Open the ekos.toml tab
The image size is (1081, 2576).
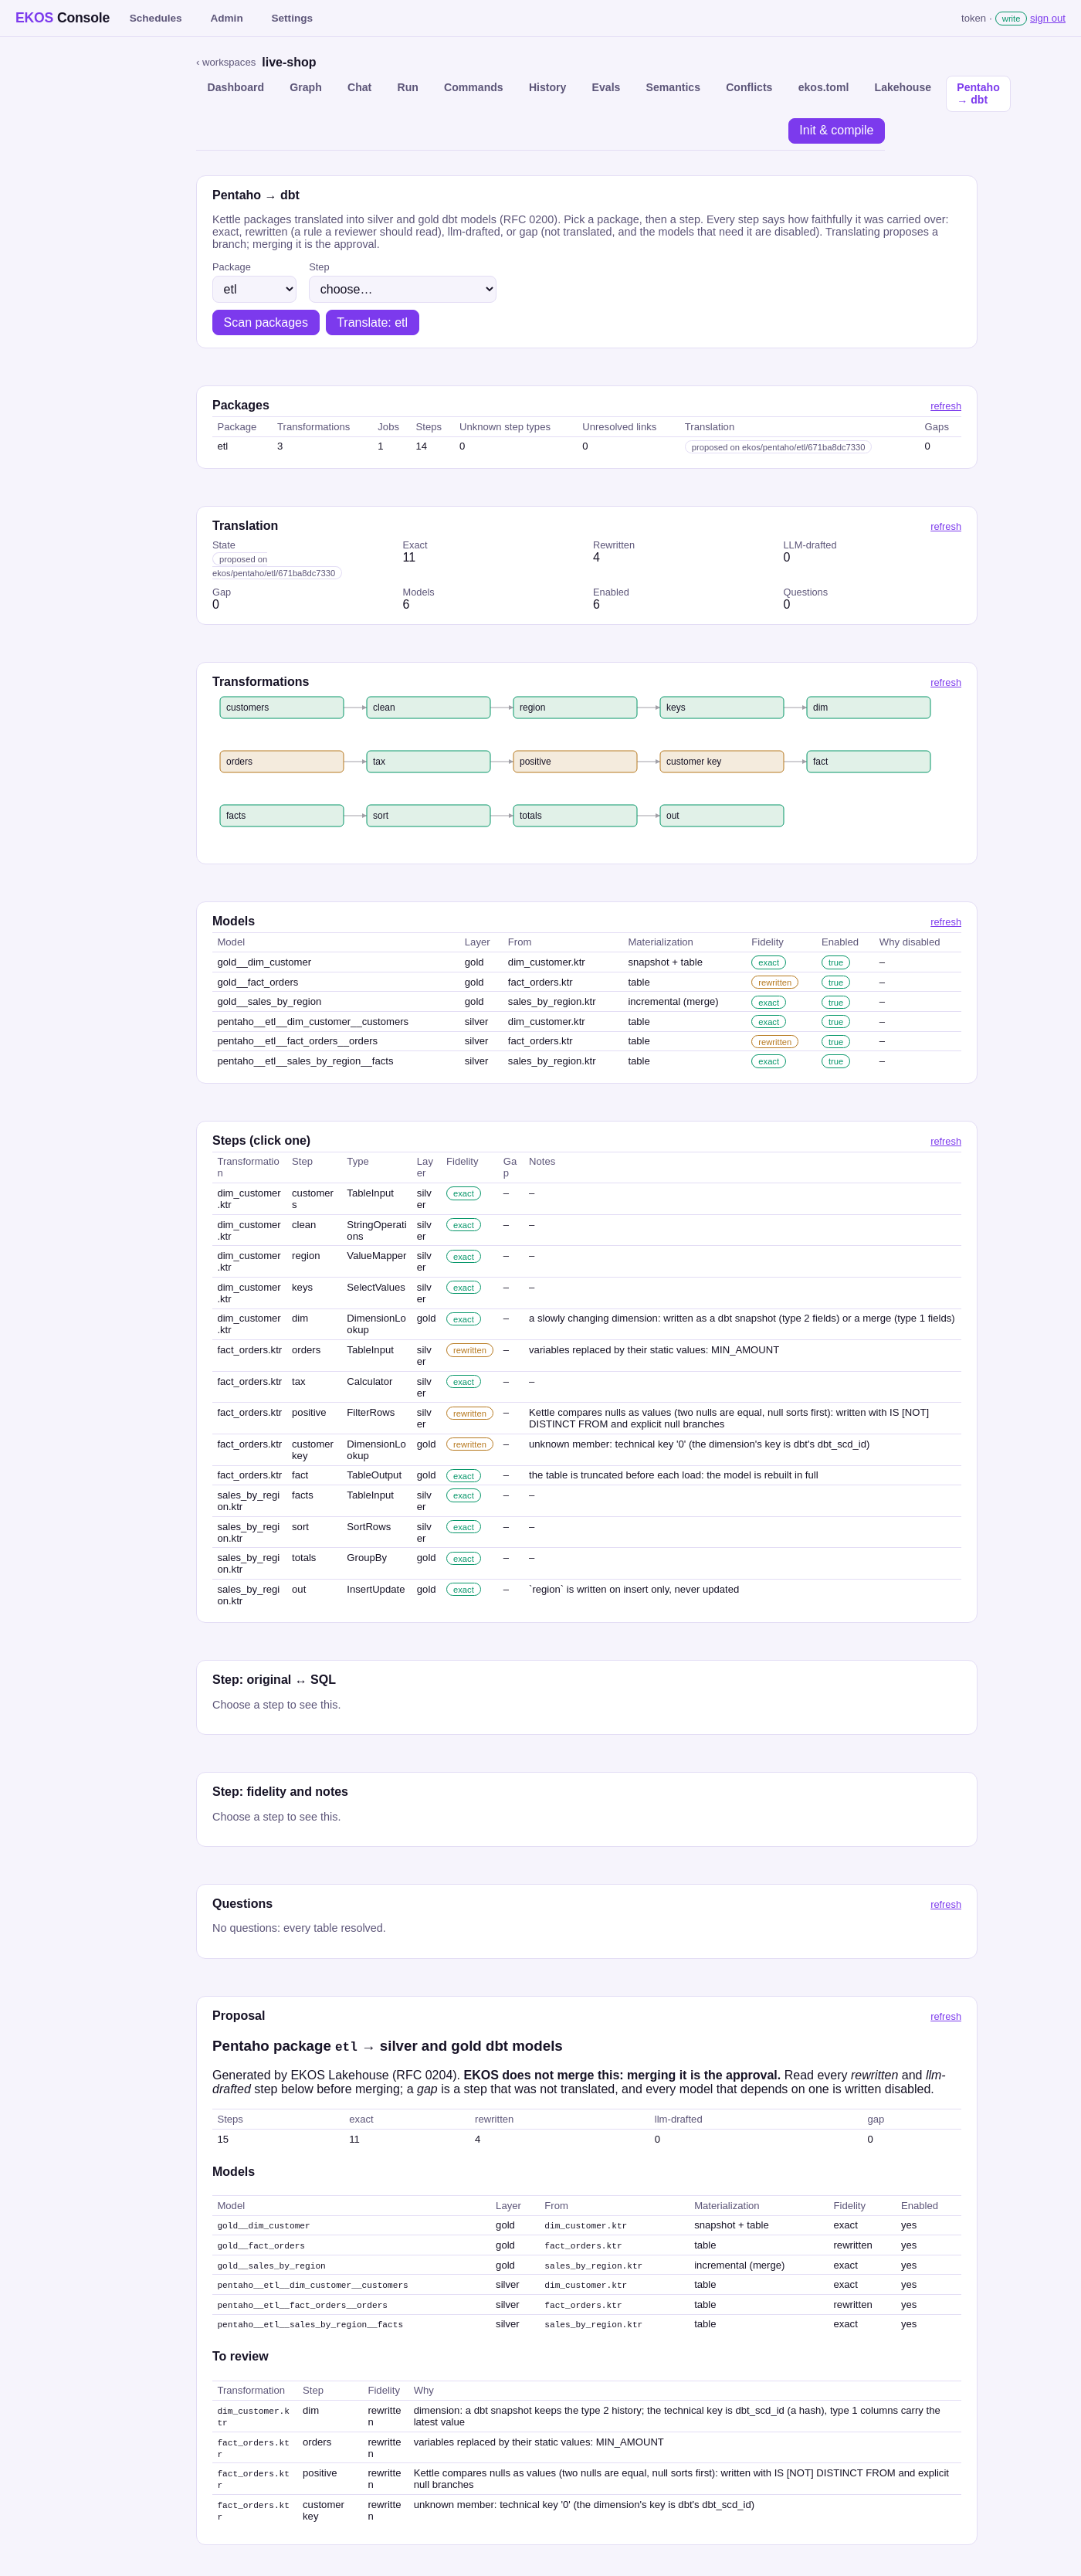pyautogui.click(x=823, y=88)
